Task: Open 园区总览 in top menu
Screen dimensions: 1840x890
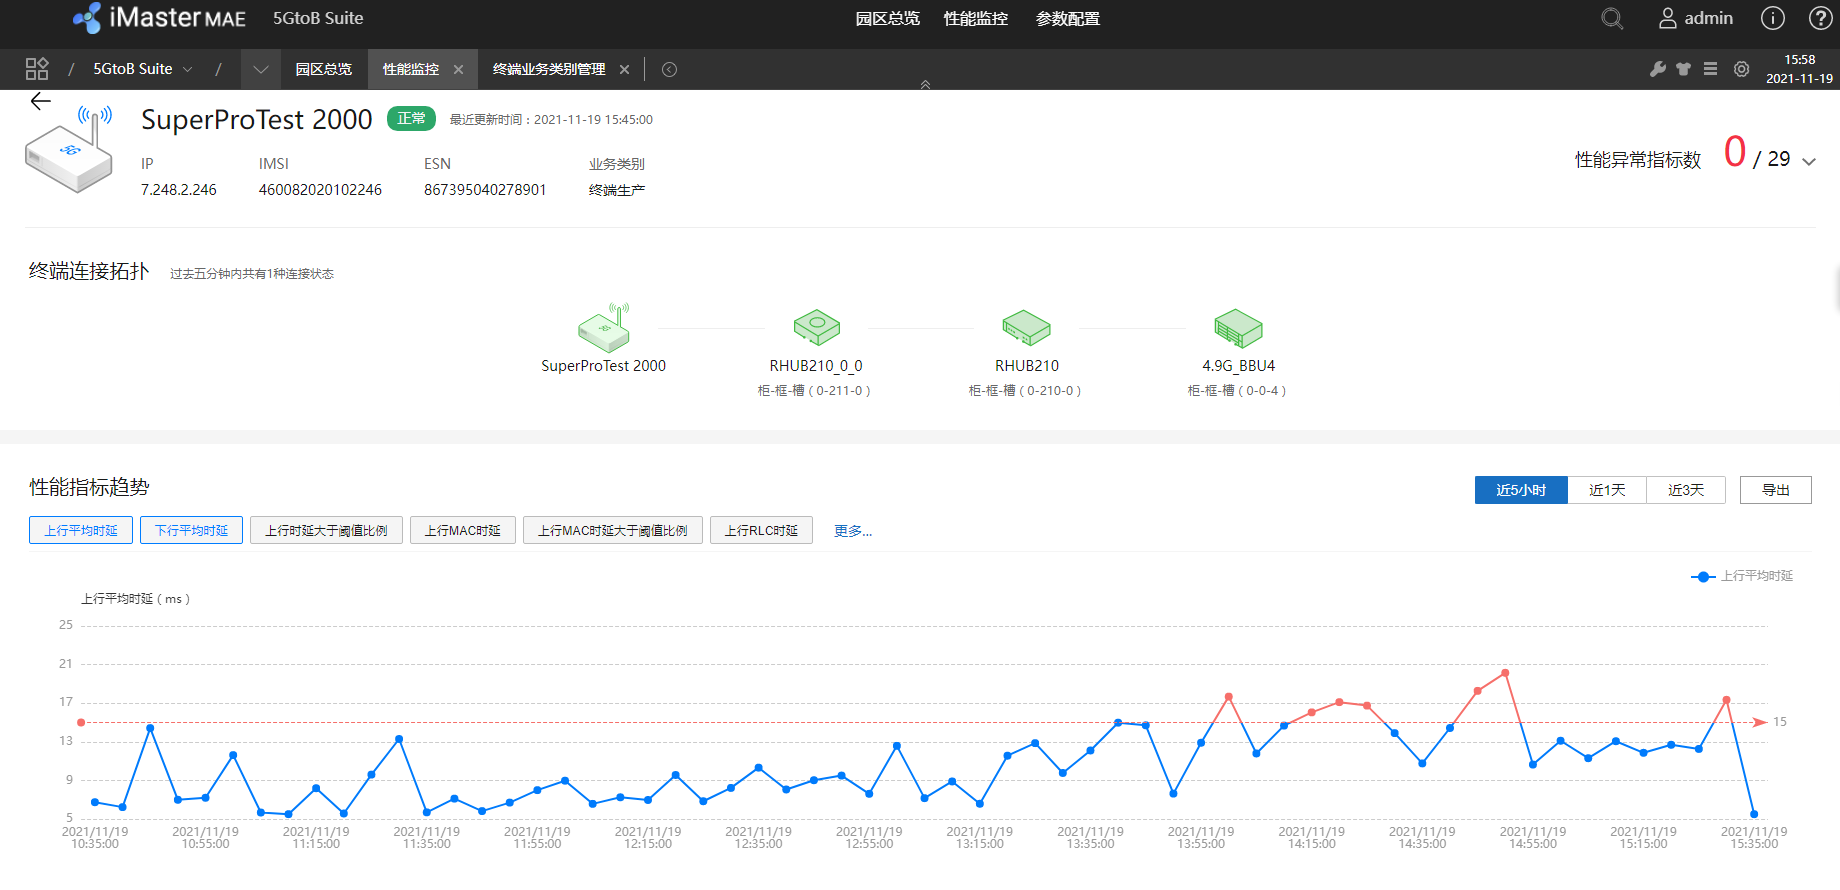Action: coord(888,18)
